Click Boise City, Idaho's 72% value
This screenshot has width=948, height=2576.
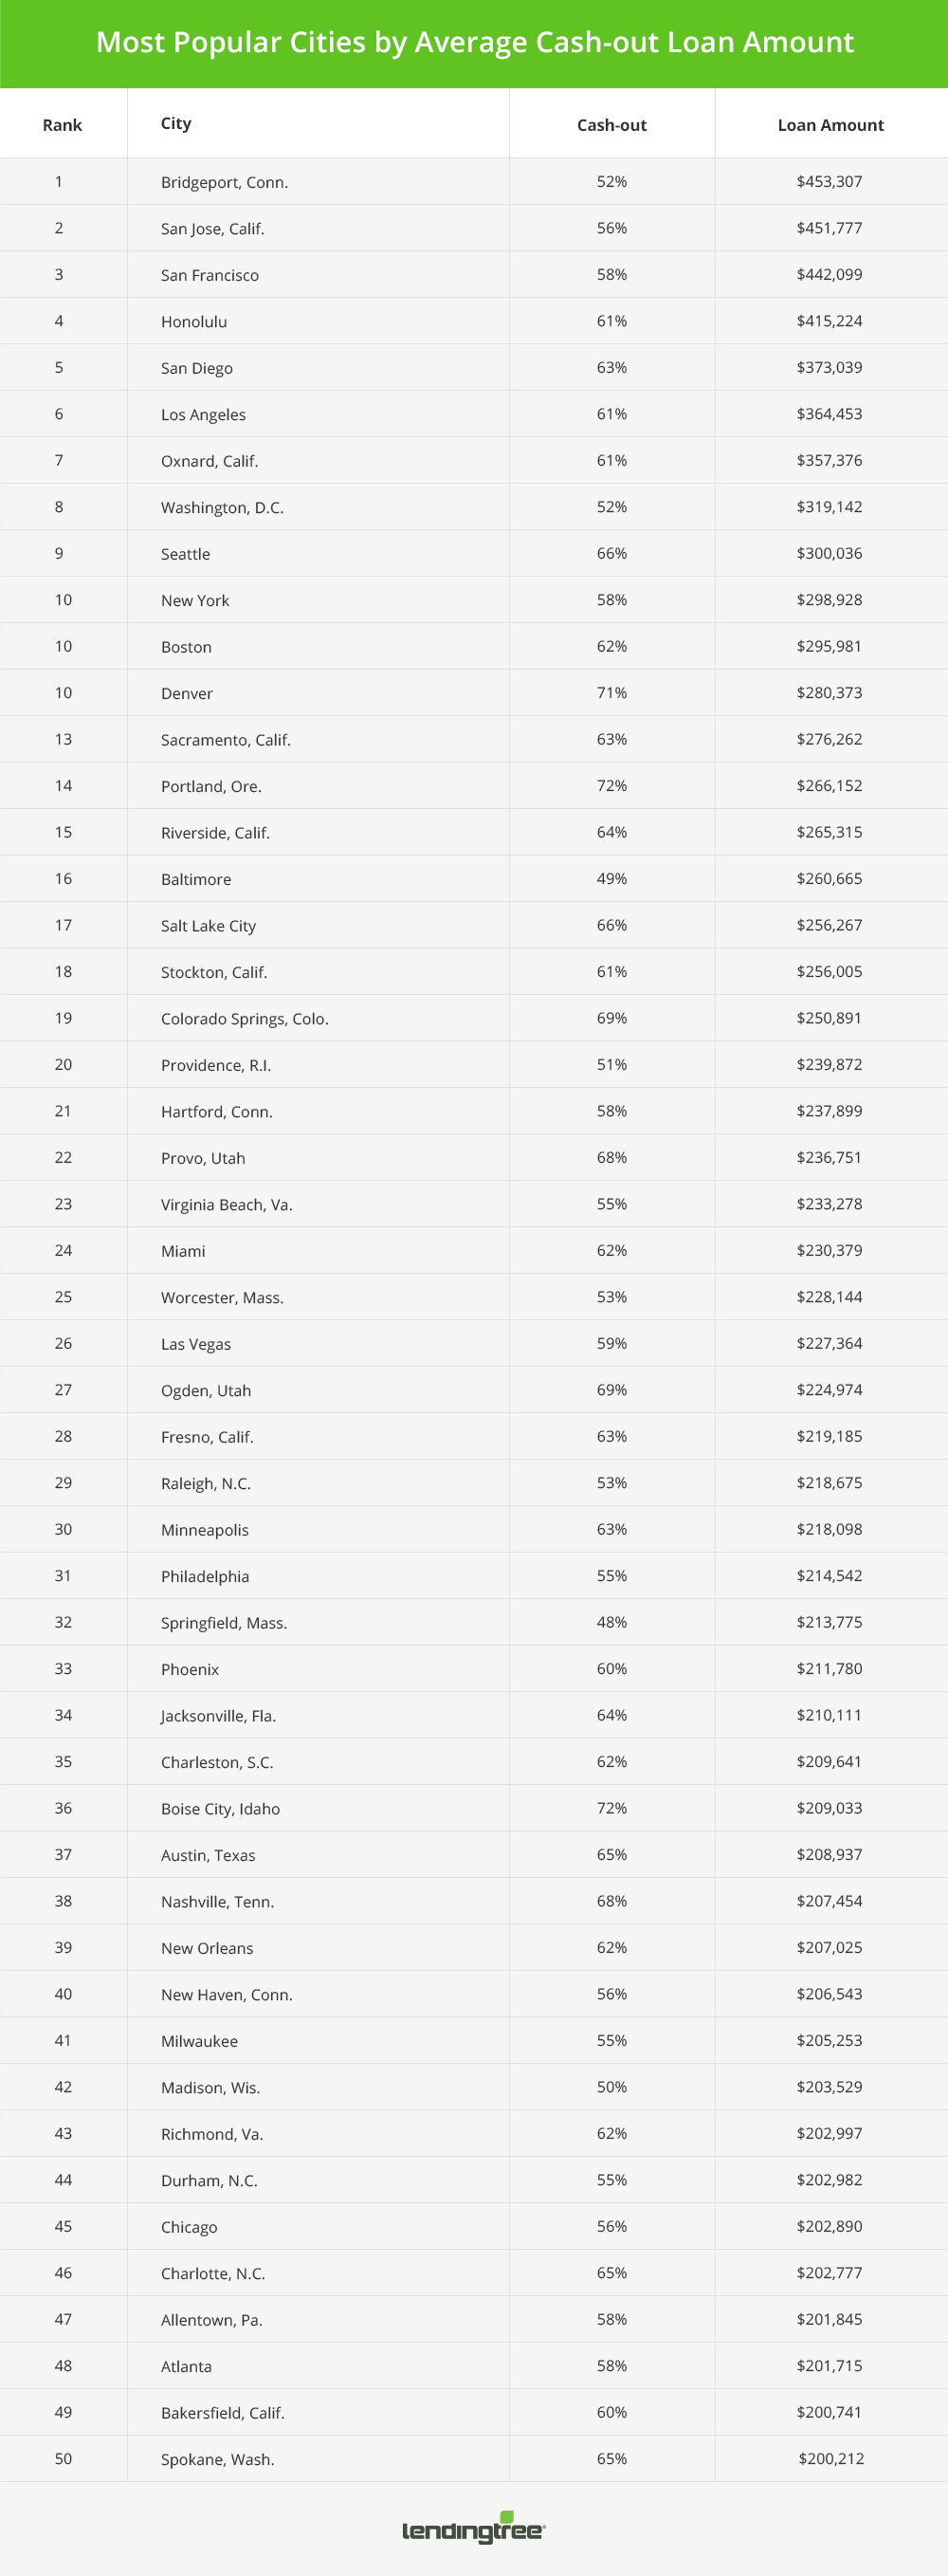coord(611,1809)
